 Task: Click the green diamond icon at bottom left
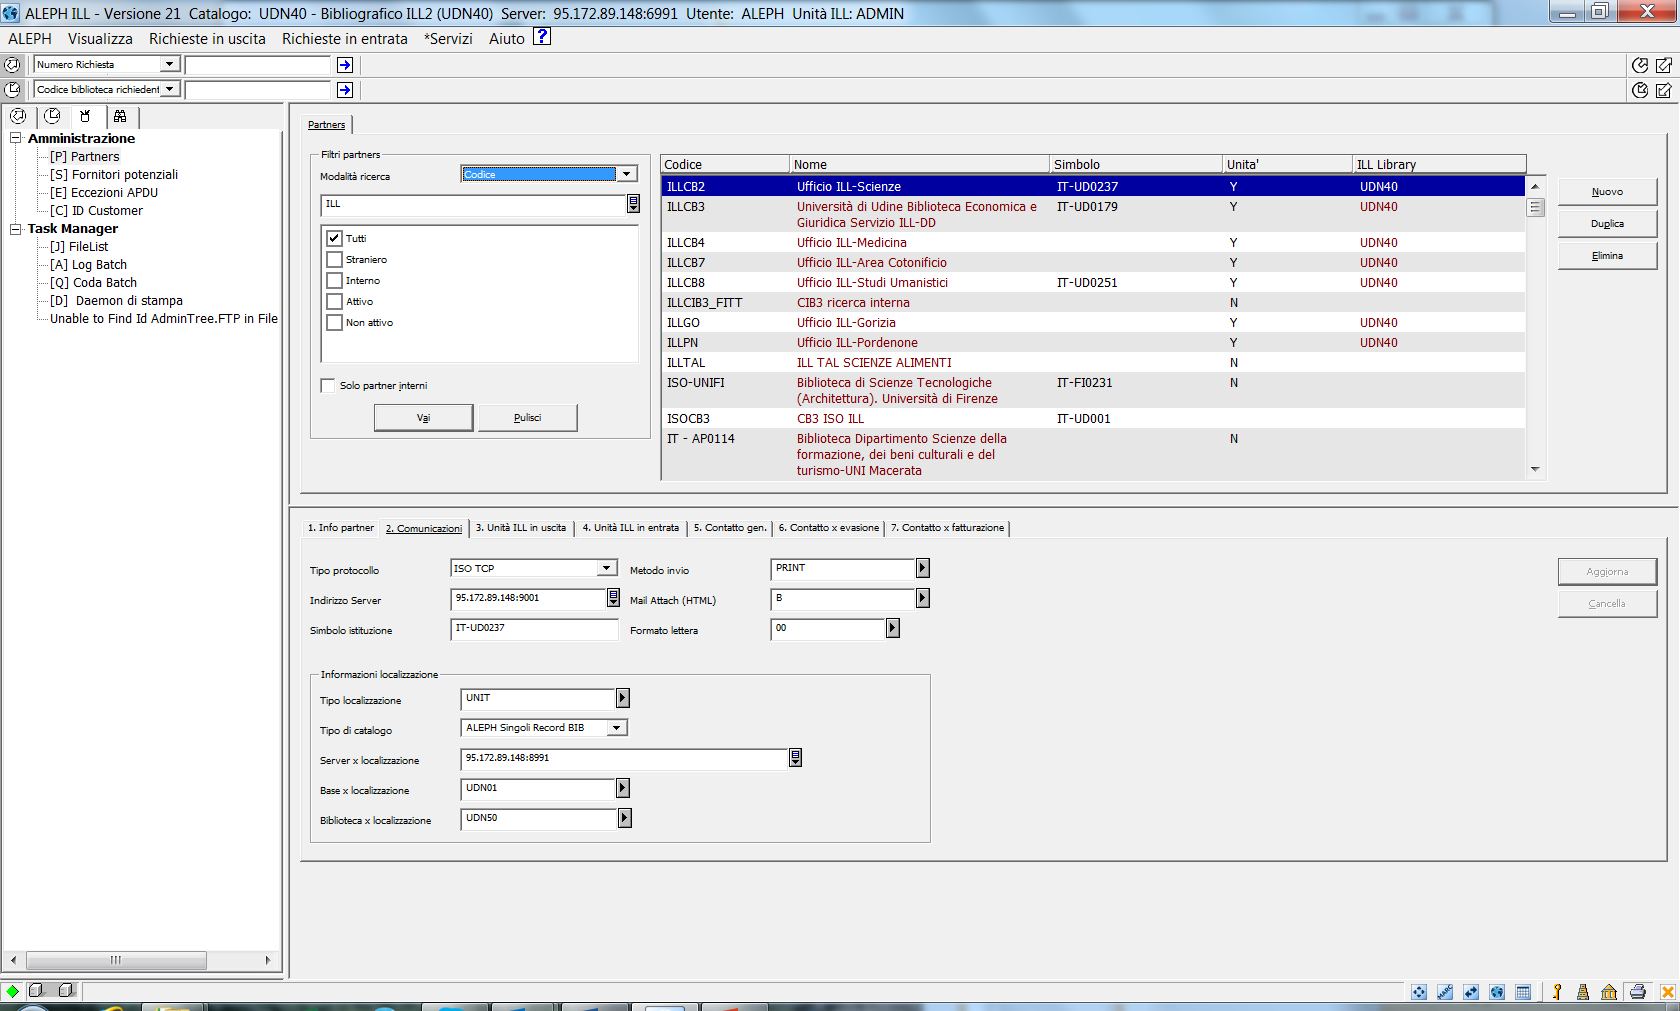tap(12, 991)
